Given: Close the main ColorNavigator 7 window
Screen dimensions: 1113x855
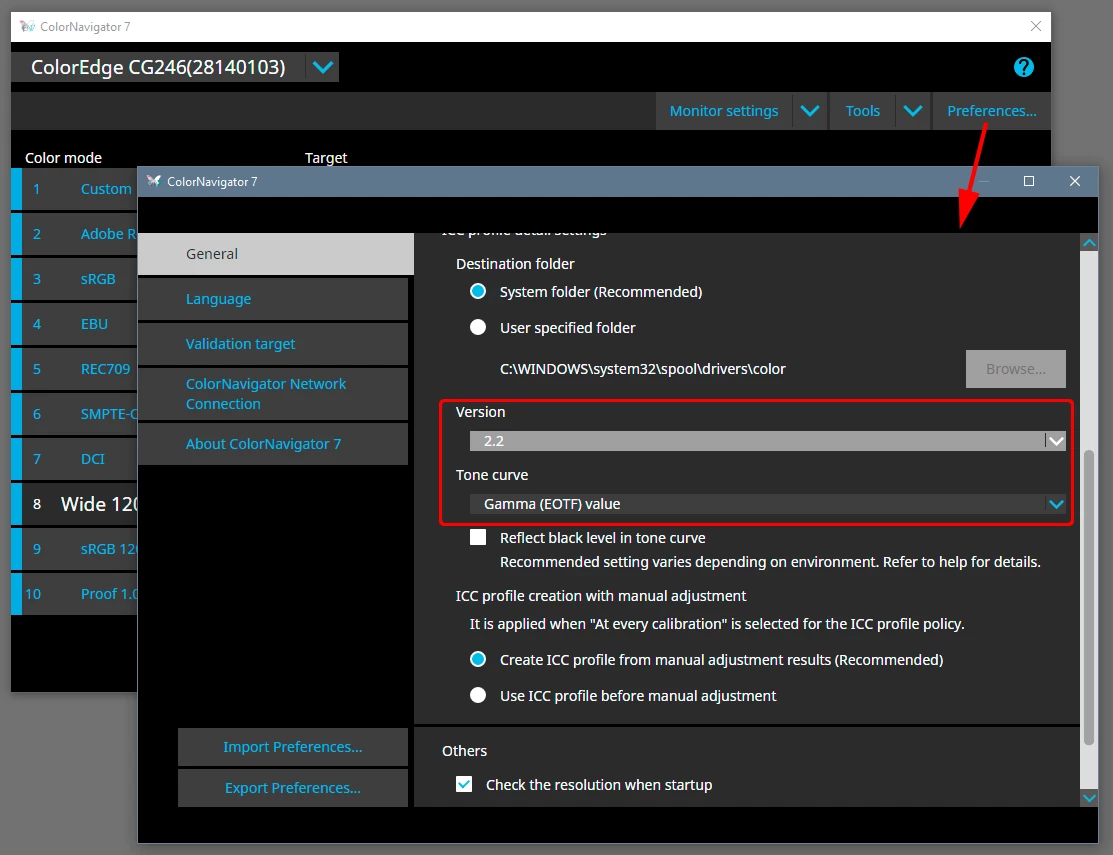Looking at the screenshot, I should pos(1036,26).
